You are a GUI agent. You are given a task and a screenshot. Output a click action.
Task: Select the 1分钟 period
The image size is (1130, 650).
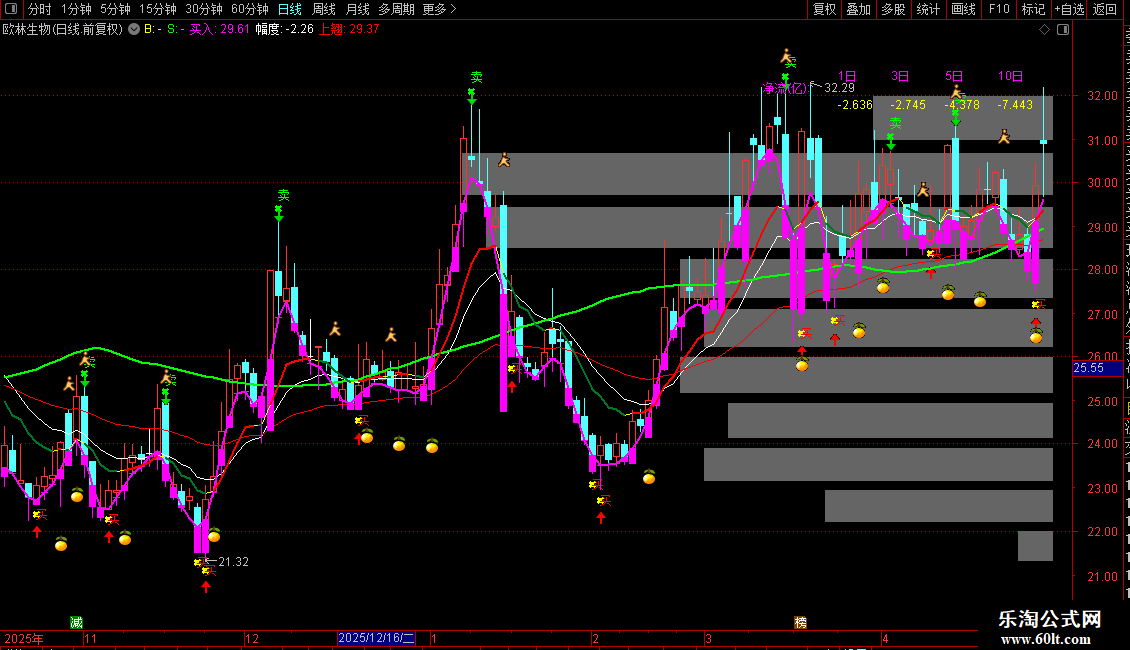point(76,9)
